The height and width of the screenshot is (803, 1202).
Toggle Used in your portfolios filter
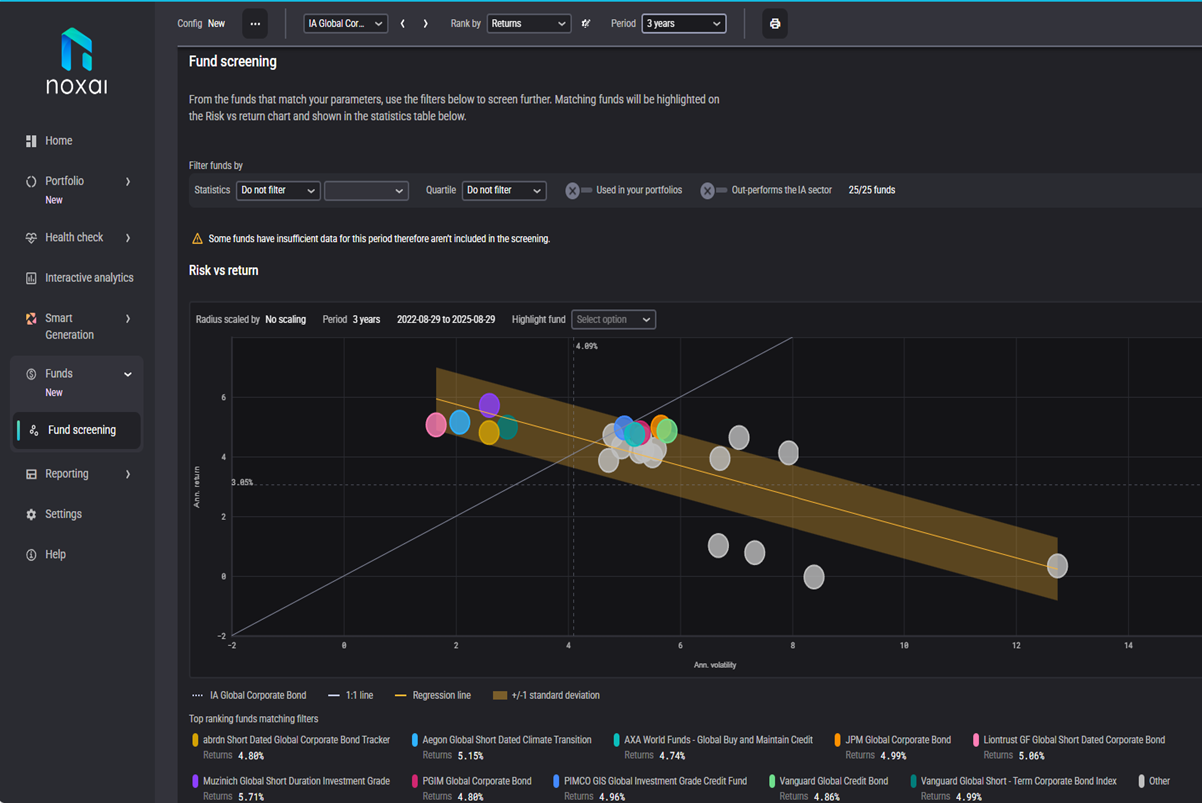(x=577, y=190)
